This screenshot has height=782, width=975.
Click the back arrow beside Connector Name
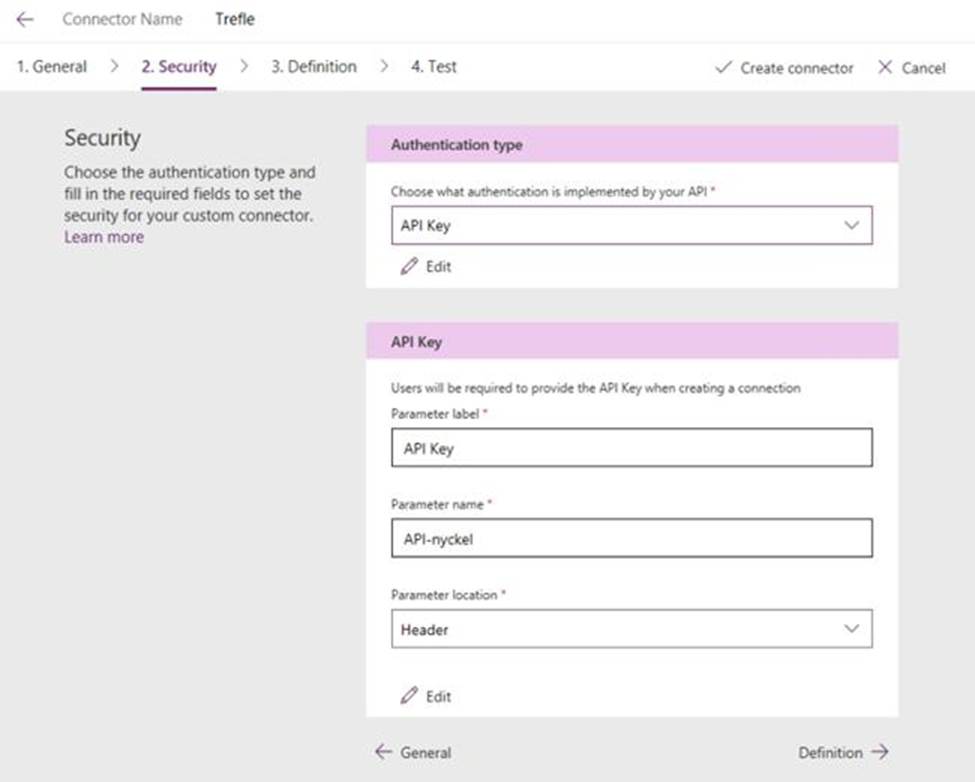pos(26,19)
